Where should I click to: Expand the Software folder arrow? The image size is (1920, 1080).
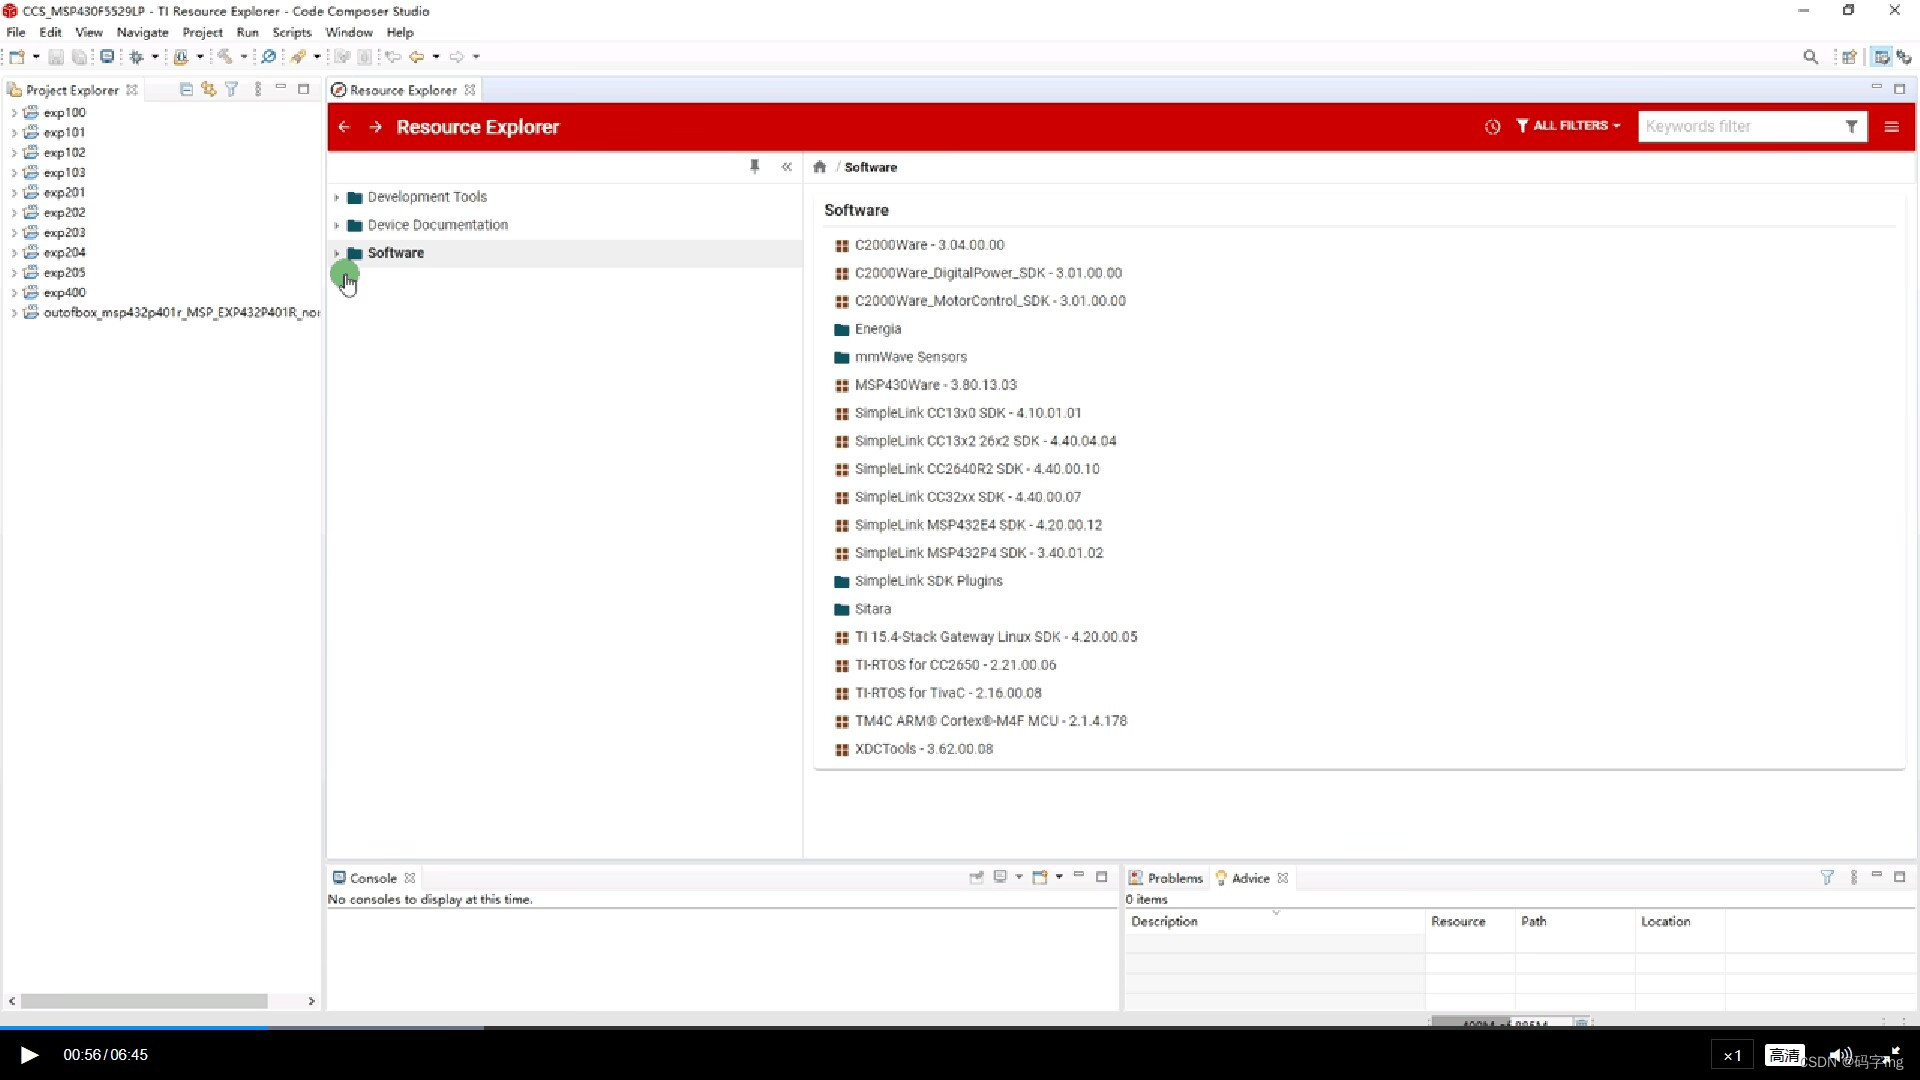(337, 254)
